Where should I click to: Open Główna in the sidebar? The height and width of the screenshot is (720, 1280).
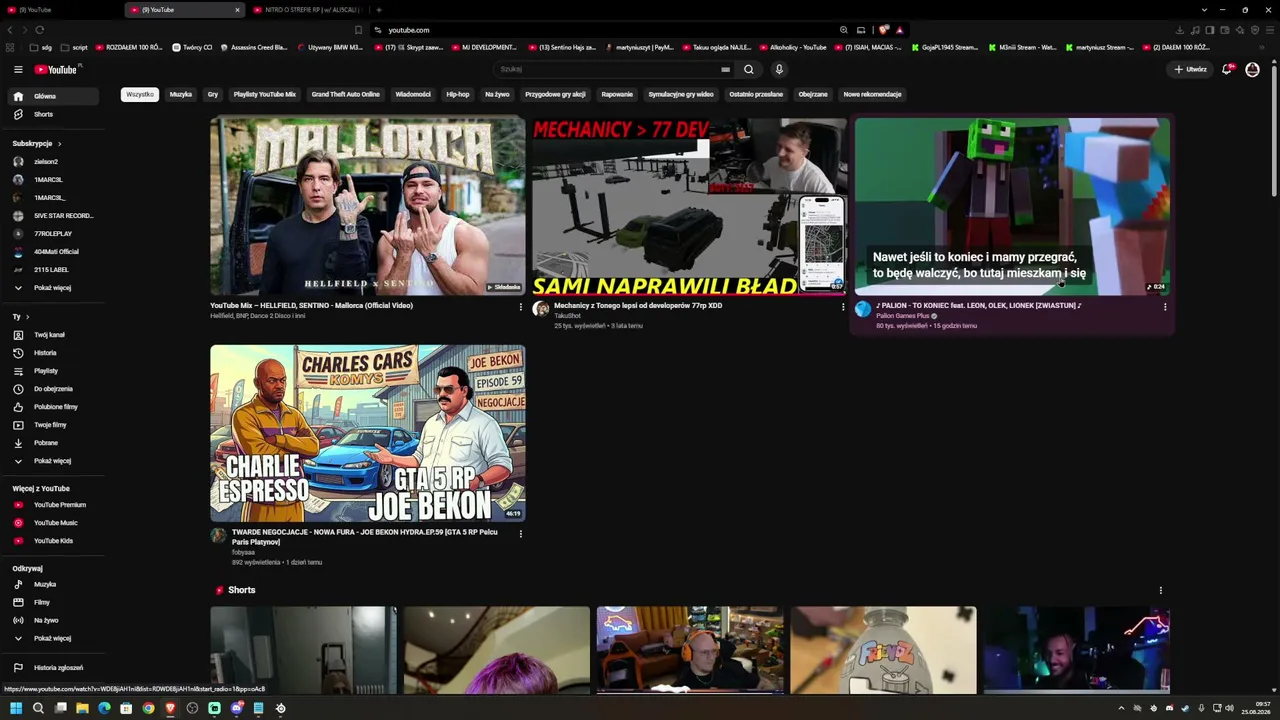(x=55, y=96)
